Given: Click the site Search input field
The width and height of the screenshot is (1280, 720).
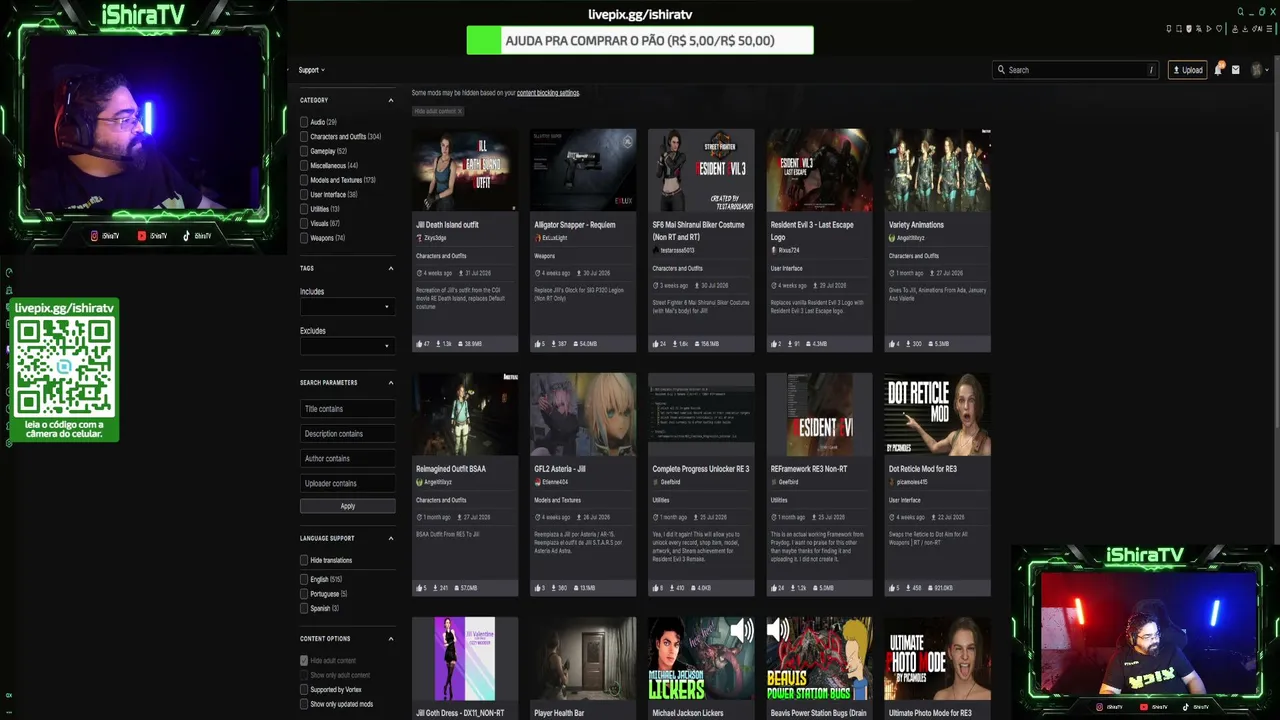Looking at the screenshot, I should [x=1076, y=70].
